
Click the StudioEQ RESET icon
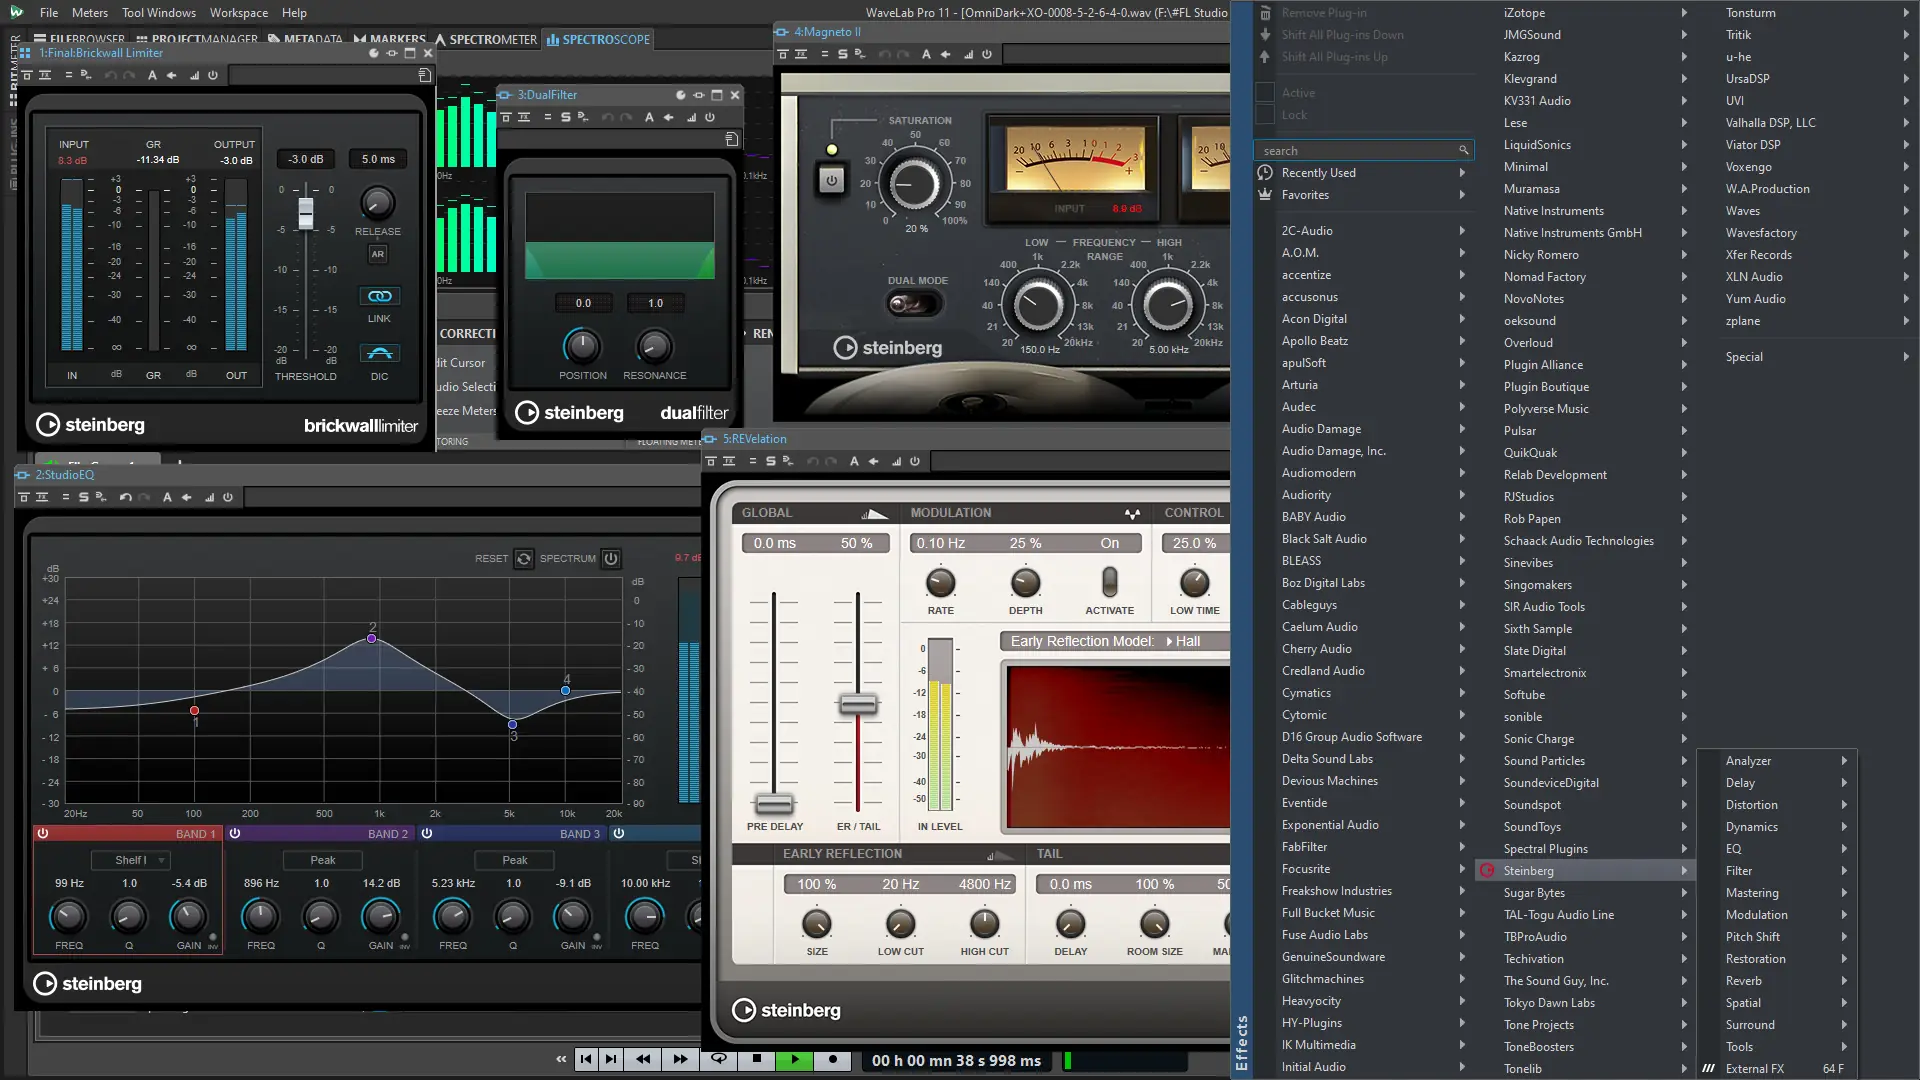click(x=523, y=559)
